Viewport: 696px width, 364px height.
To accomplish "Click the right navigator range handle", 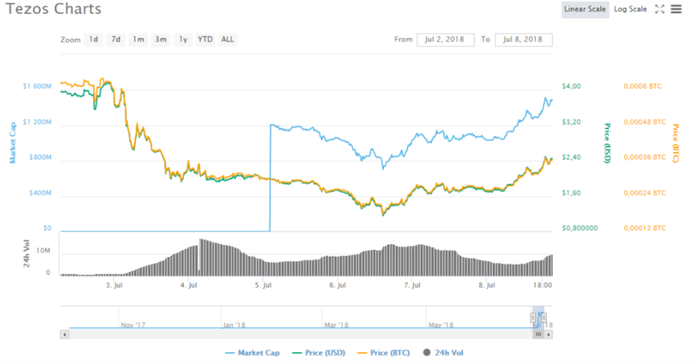I will tap(544, 317).
